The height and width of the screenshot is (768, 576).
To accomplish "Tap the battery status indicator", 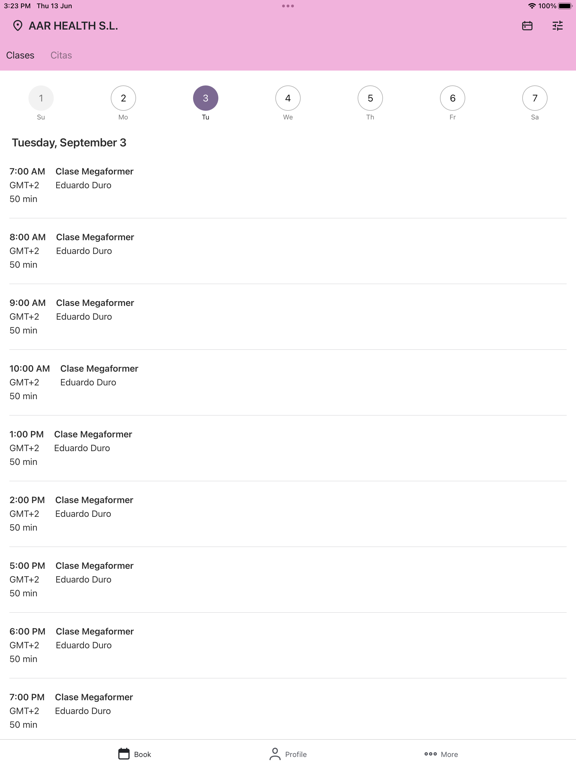I will (565, 6).
